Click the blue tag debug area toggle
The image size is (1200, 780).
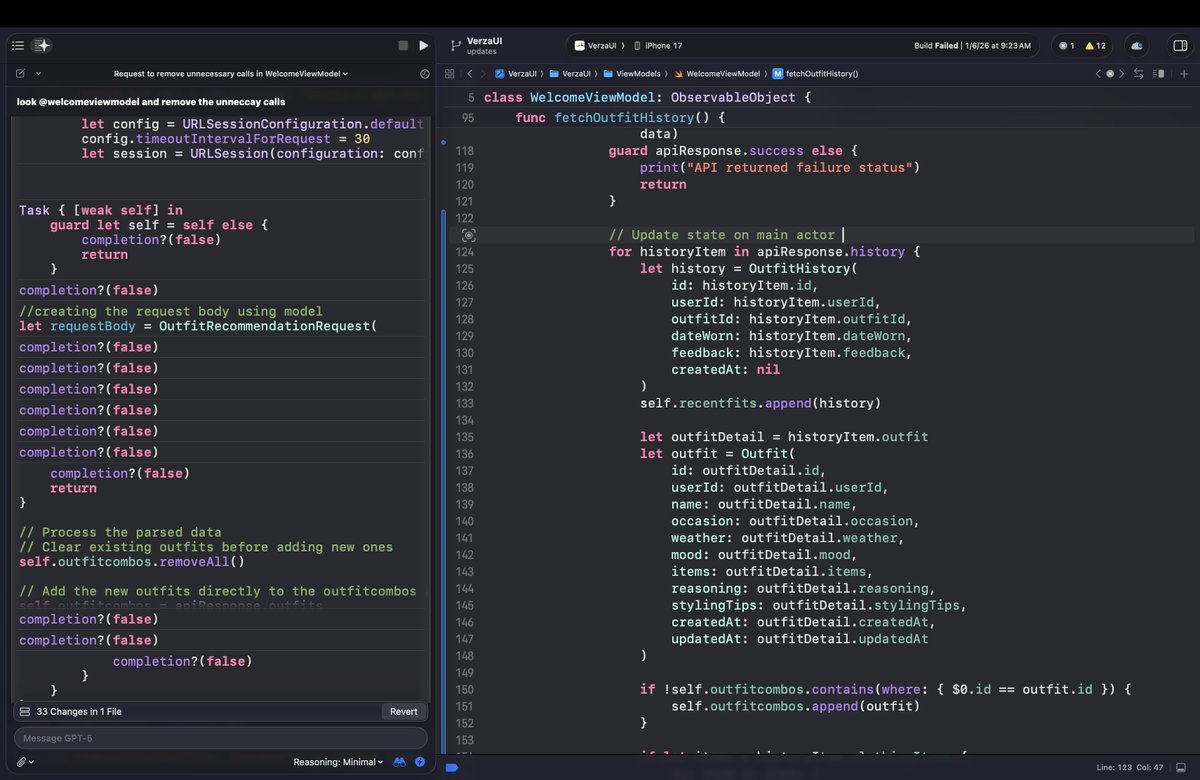(x=451, y=767)
